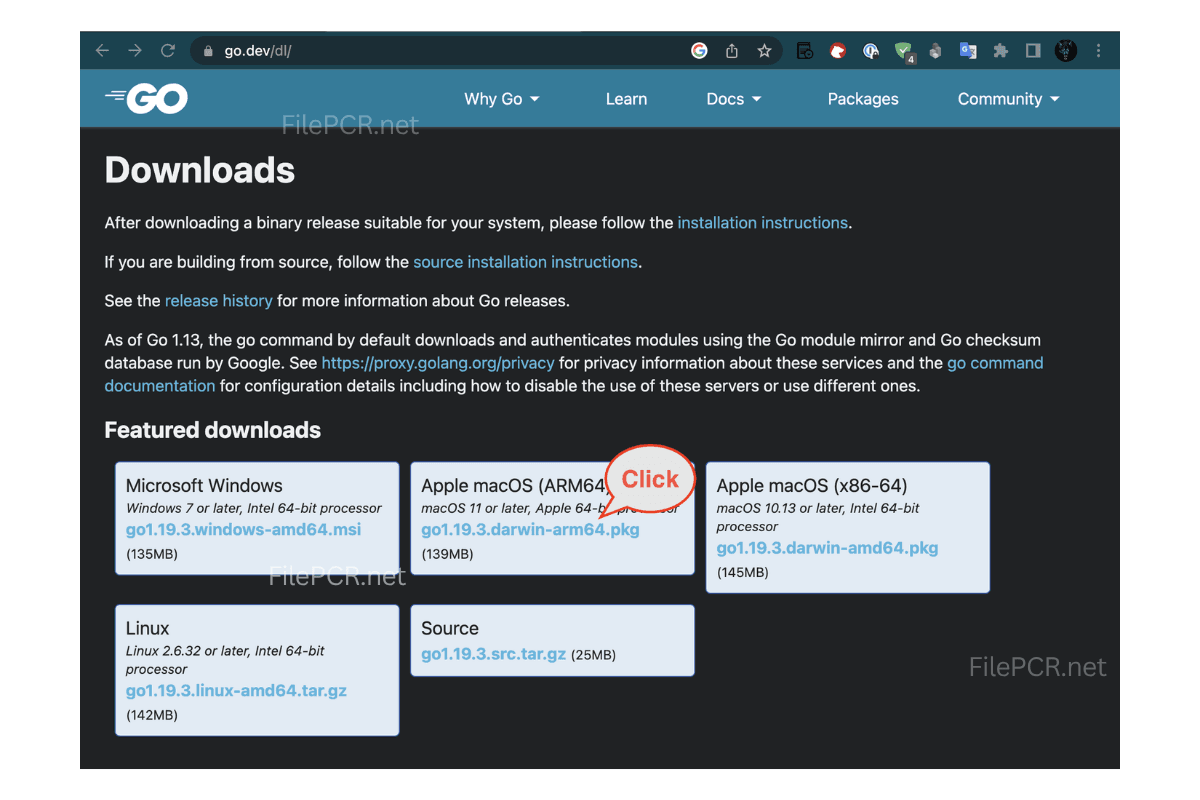Click the gray blocks extension icon
This screenshot has width=1200, height=800.
pos(935,51)
